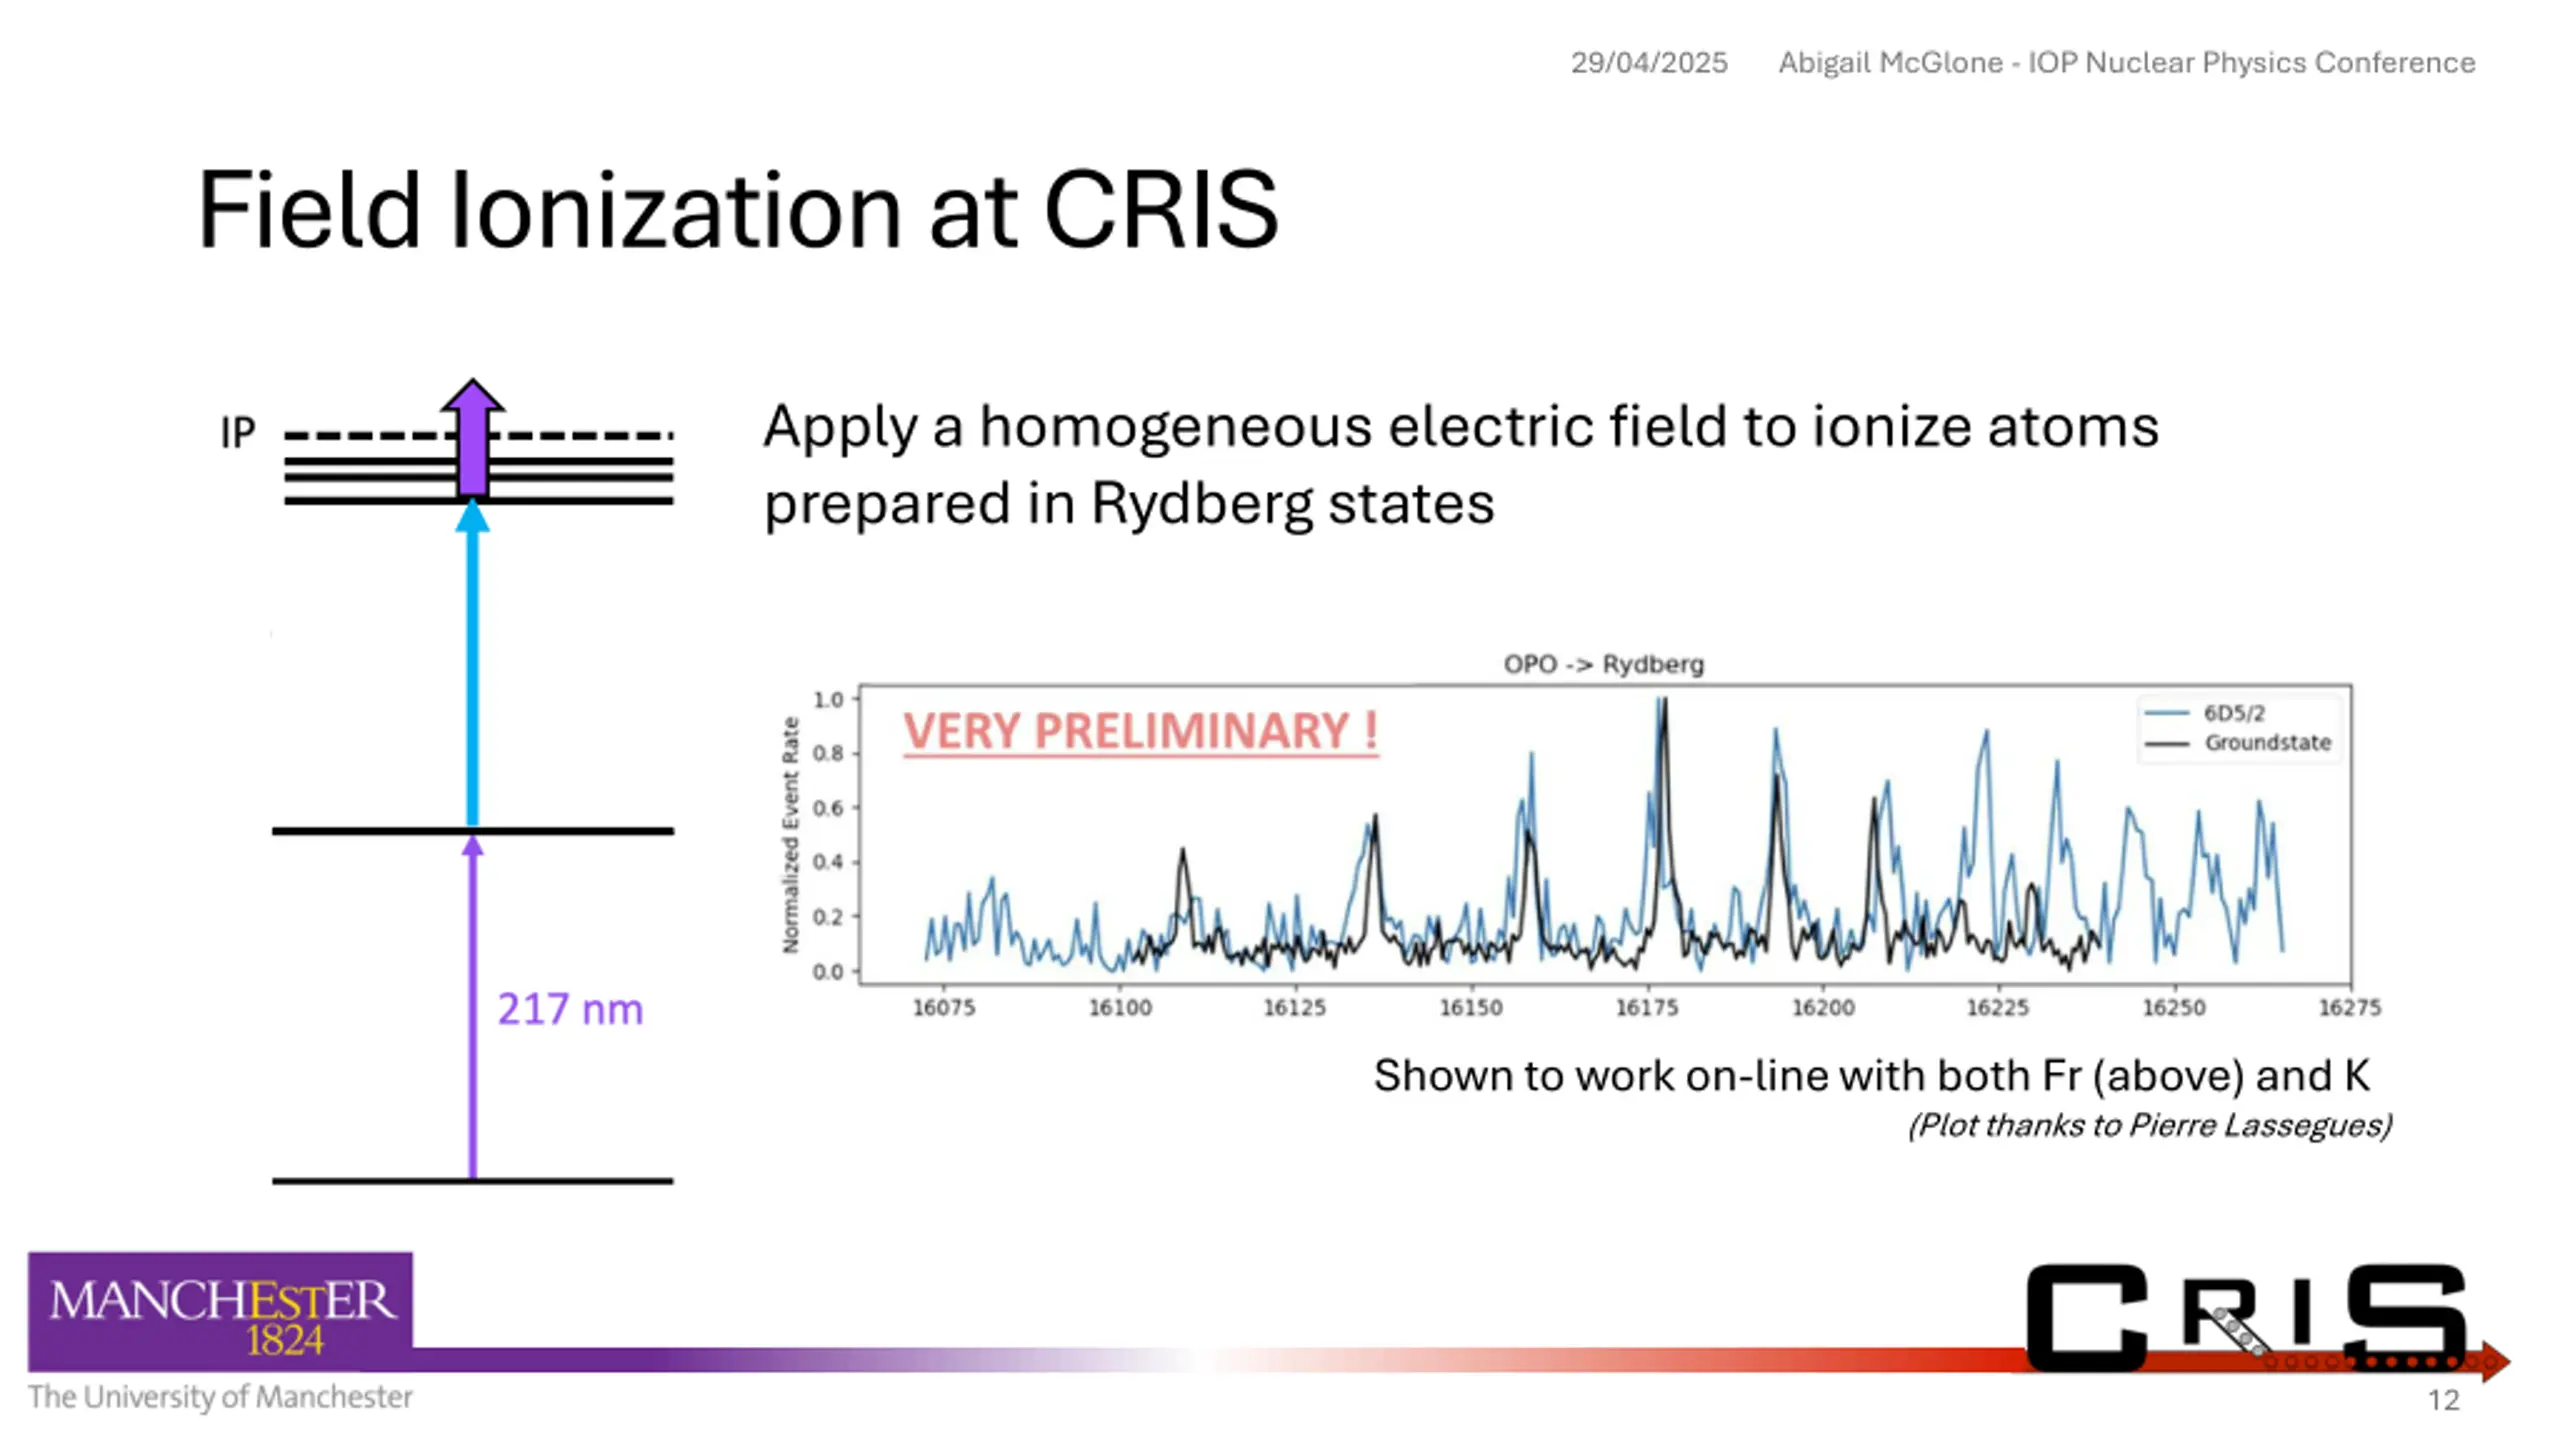Click the x-axis tick '16175'
2560x1440 pixels.
pyautogui.click(x=1647, y=1008)
